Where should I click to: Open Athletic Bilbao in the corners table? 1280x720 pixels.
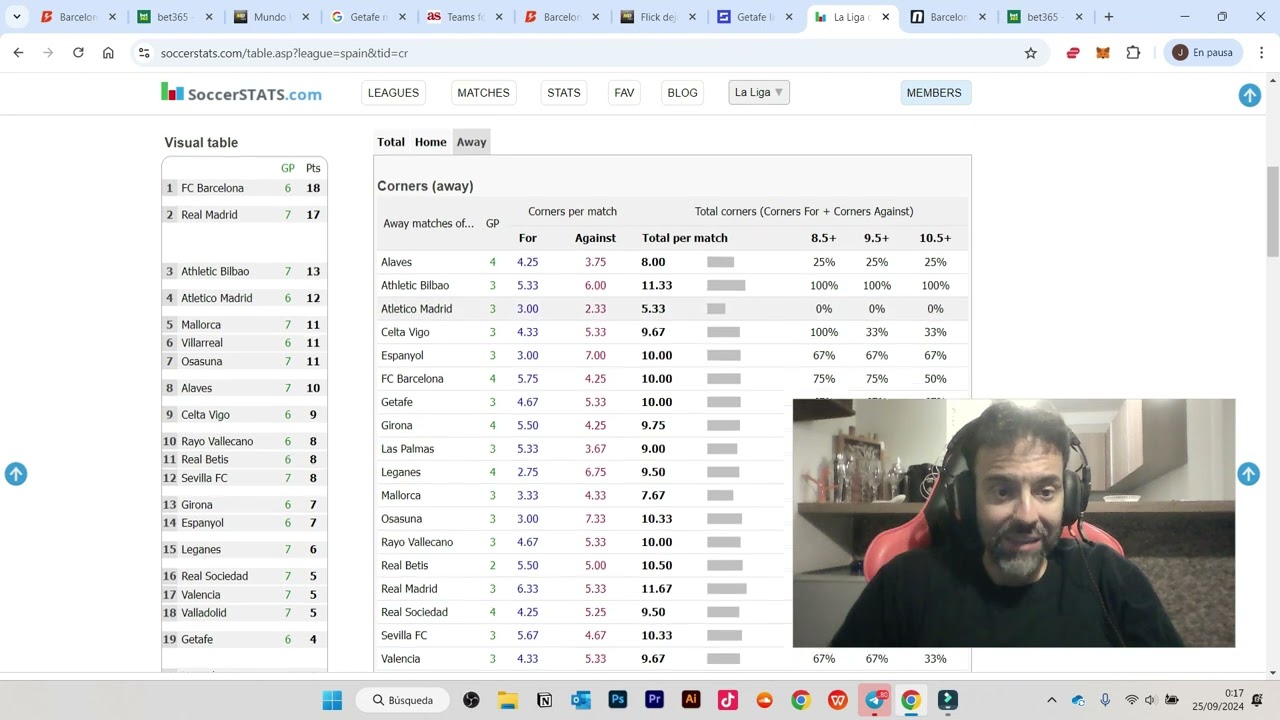tap(415, 285)
